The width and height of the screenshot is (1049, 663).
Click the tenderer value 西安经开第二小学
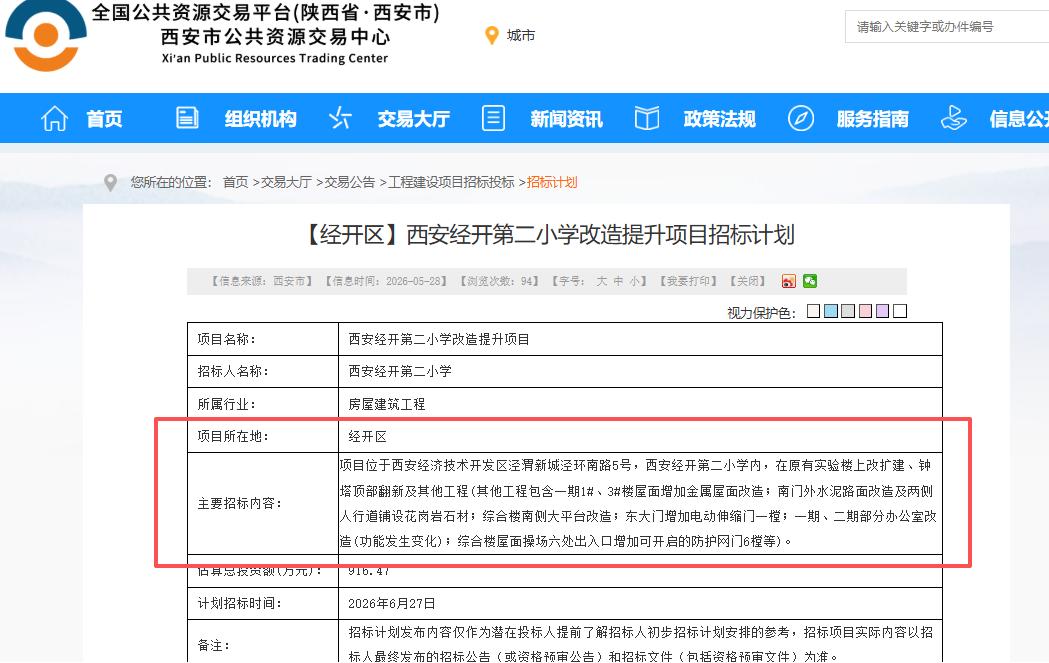[x=400, y=371]
